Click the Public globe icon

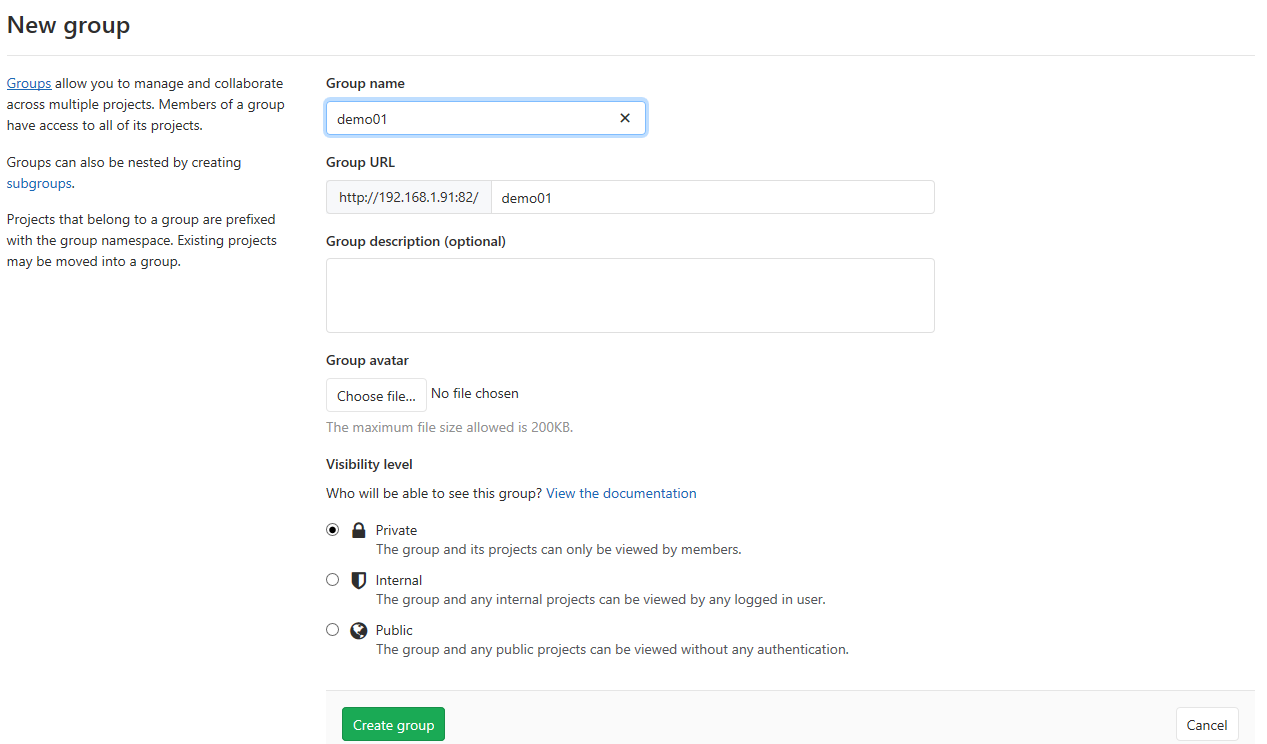359,630
